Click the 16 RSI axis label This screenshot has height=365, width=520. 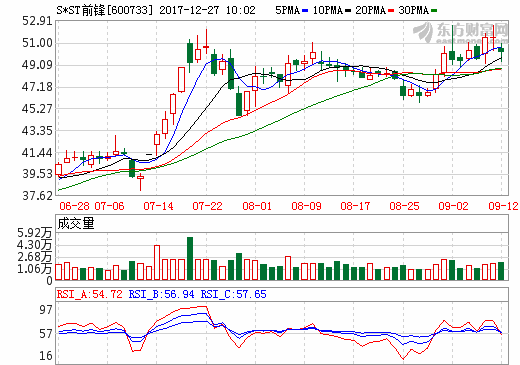coord(46,356)
